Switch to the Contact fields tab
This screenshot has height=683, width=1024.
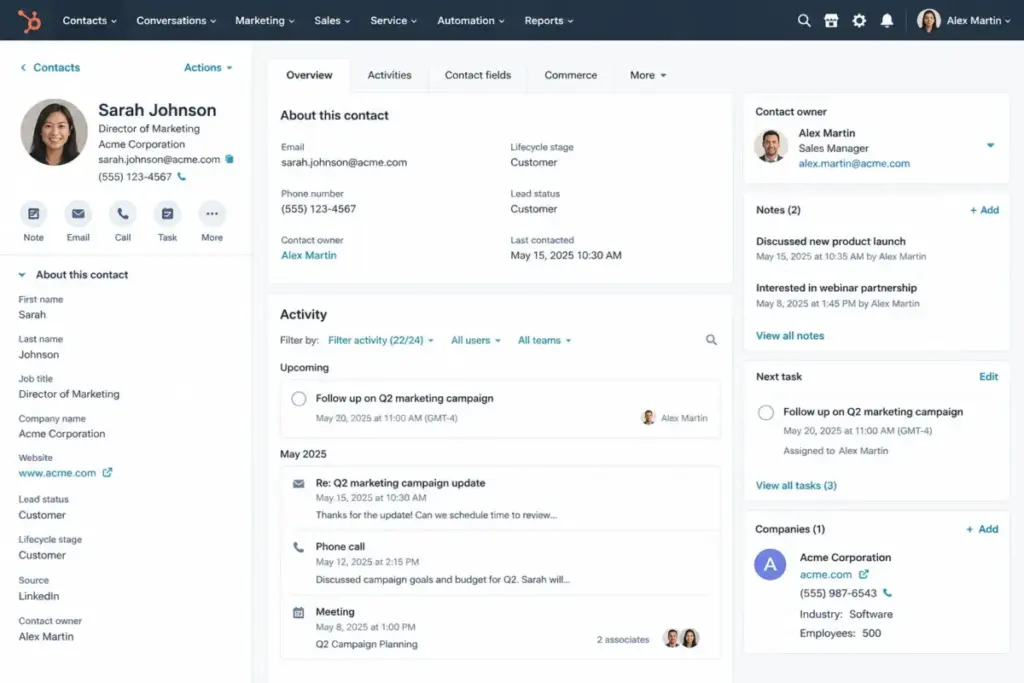click(478, 75)
